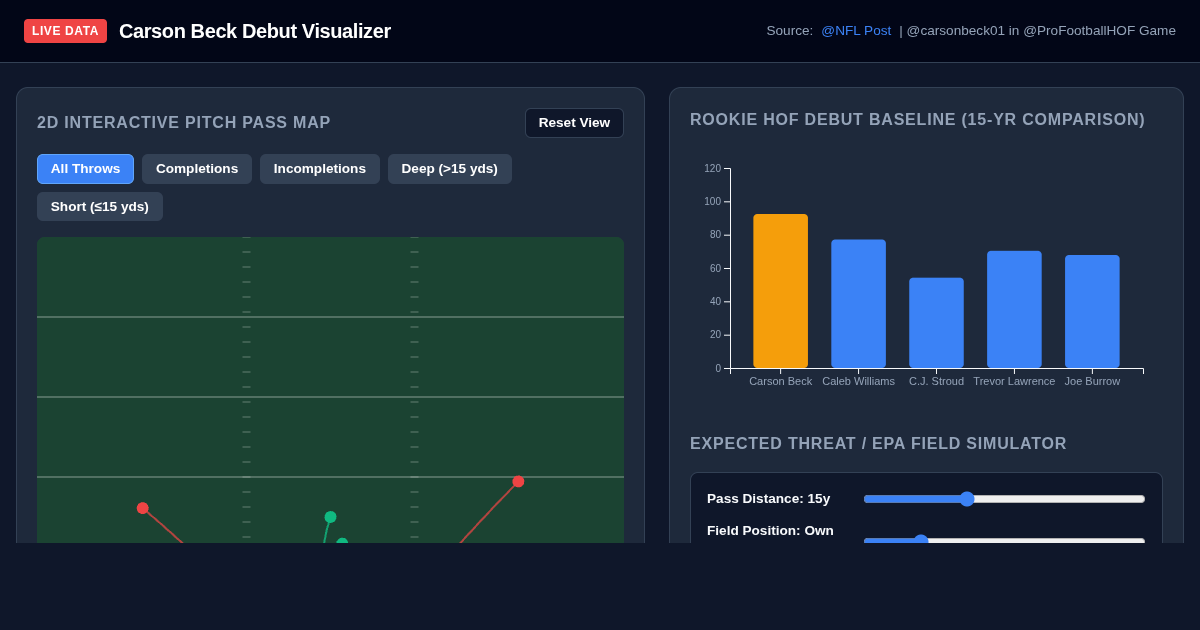Select the Short (≤15 yds) filter
This screenshot has height=630, width=1200.
(100, 207)
